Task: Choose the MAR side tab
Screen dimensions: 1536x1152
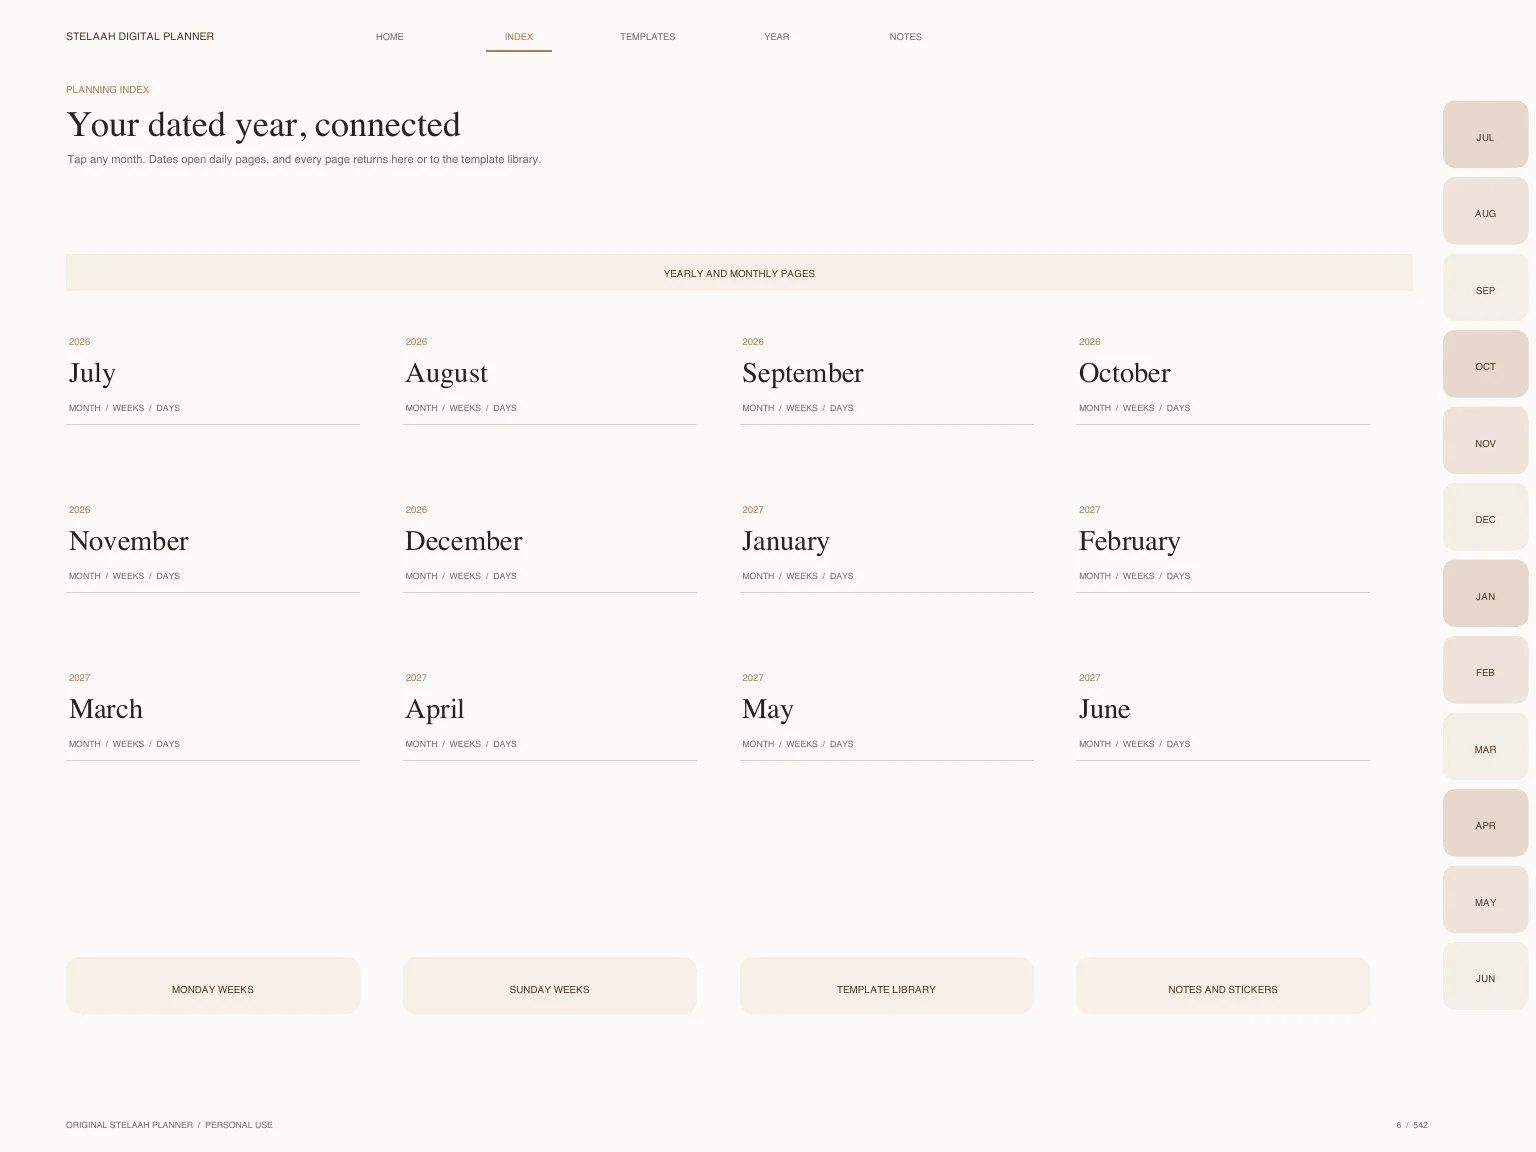Action: coord(1485,746)
